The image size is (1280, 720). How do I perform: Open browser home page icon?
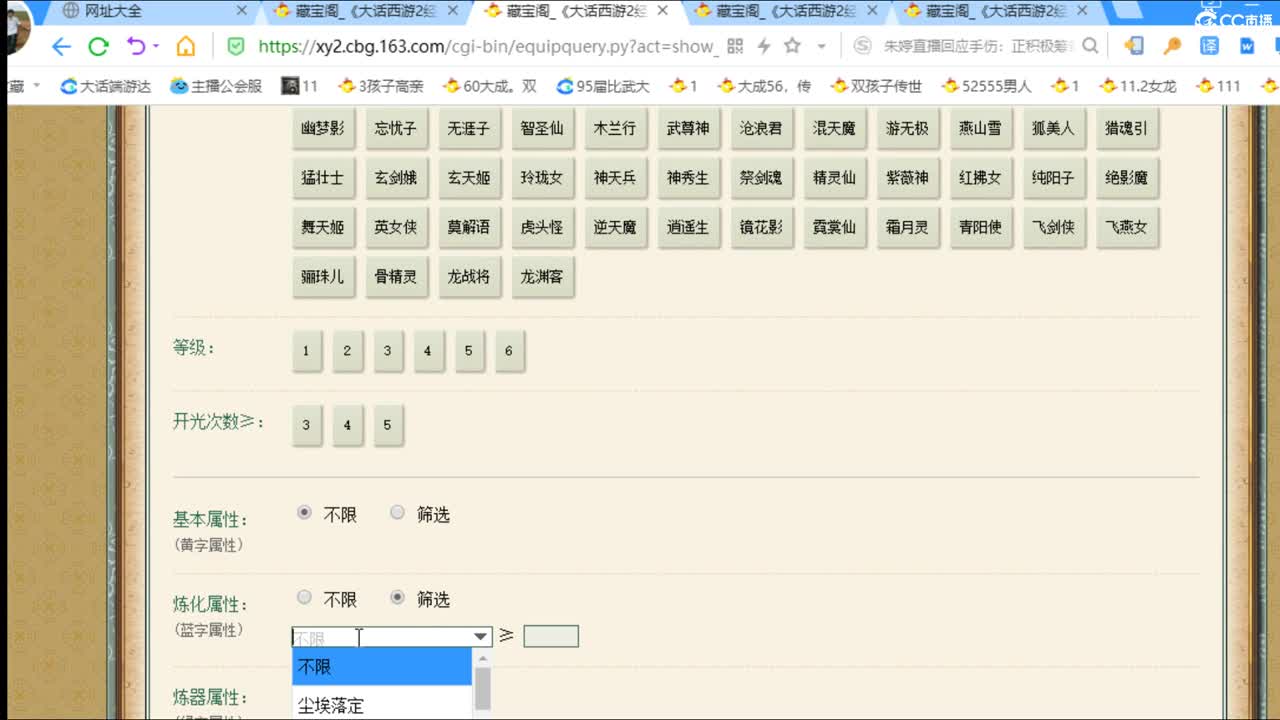186,47
